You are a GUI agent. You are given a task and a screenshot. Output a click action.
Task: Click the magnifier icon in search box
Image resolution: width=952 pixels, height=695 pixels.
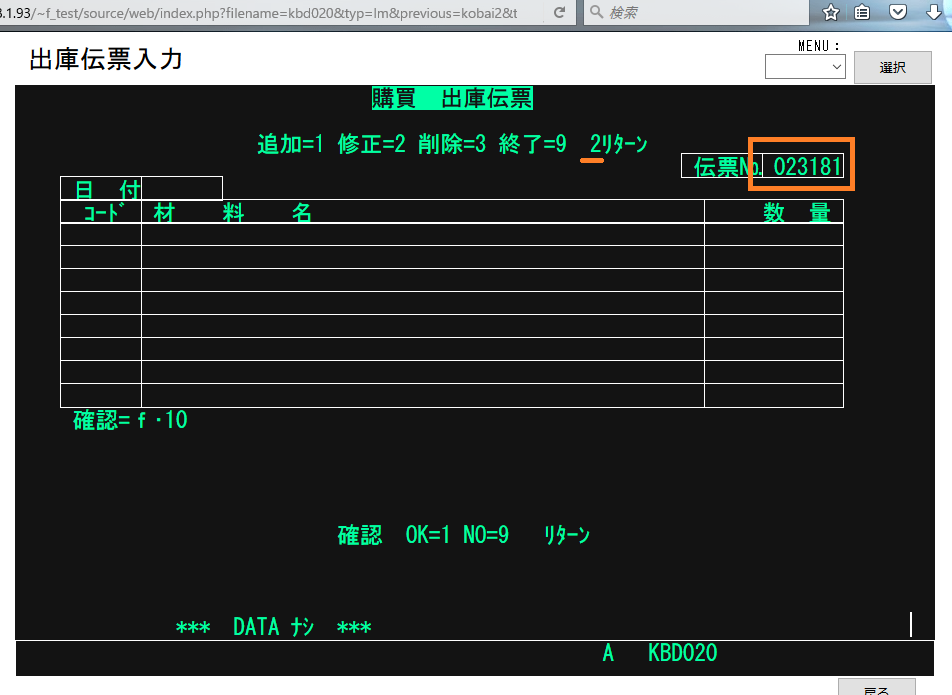(596, 13)
